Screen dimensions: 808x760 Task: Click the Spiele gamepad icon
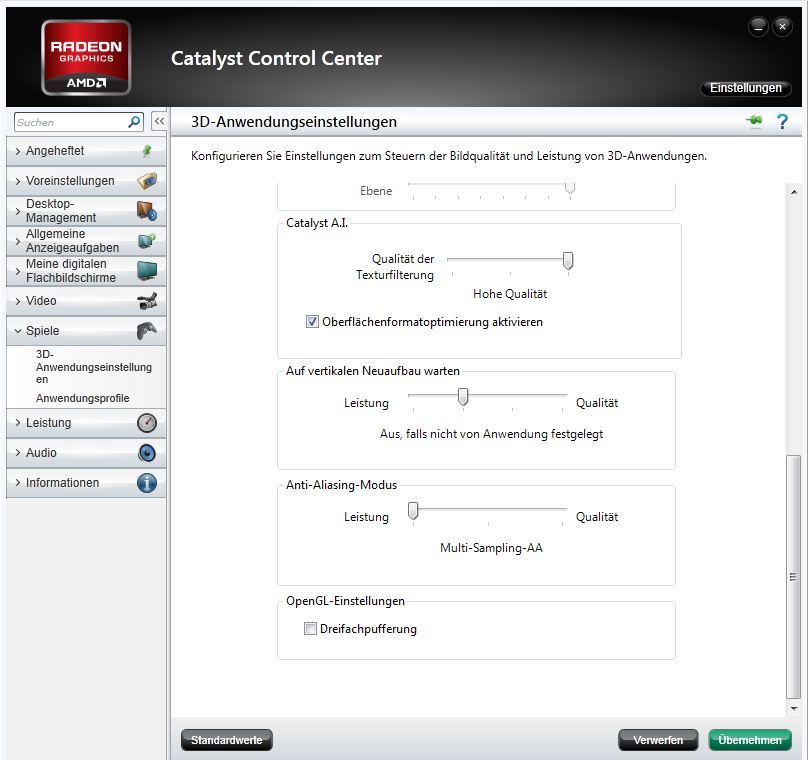click(x=147, y=331)
